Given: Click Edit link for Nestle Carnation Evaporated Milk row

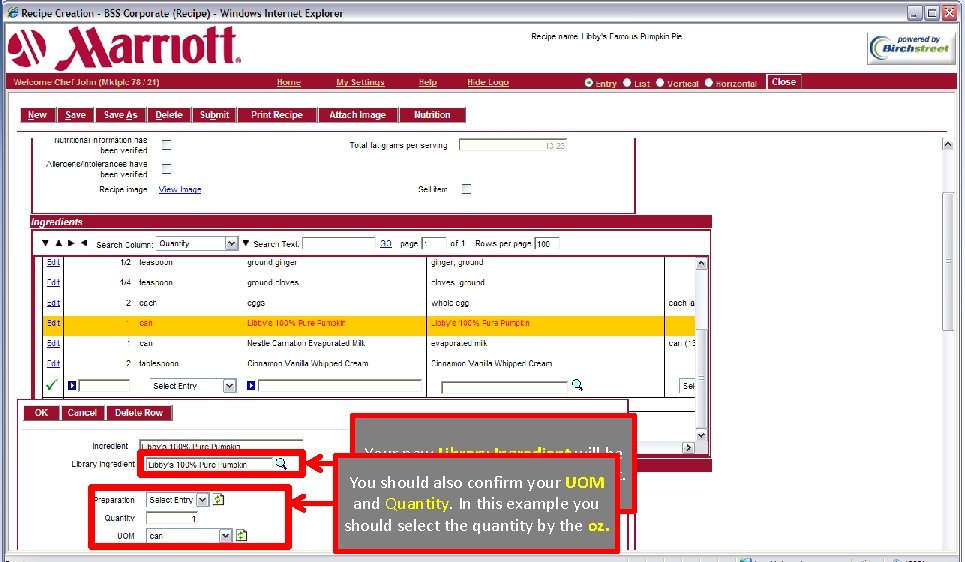Looking at the screenshot, I should (54, 343).
